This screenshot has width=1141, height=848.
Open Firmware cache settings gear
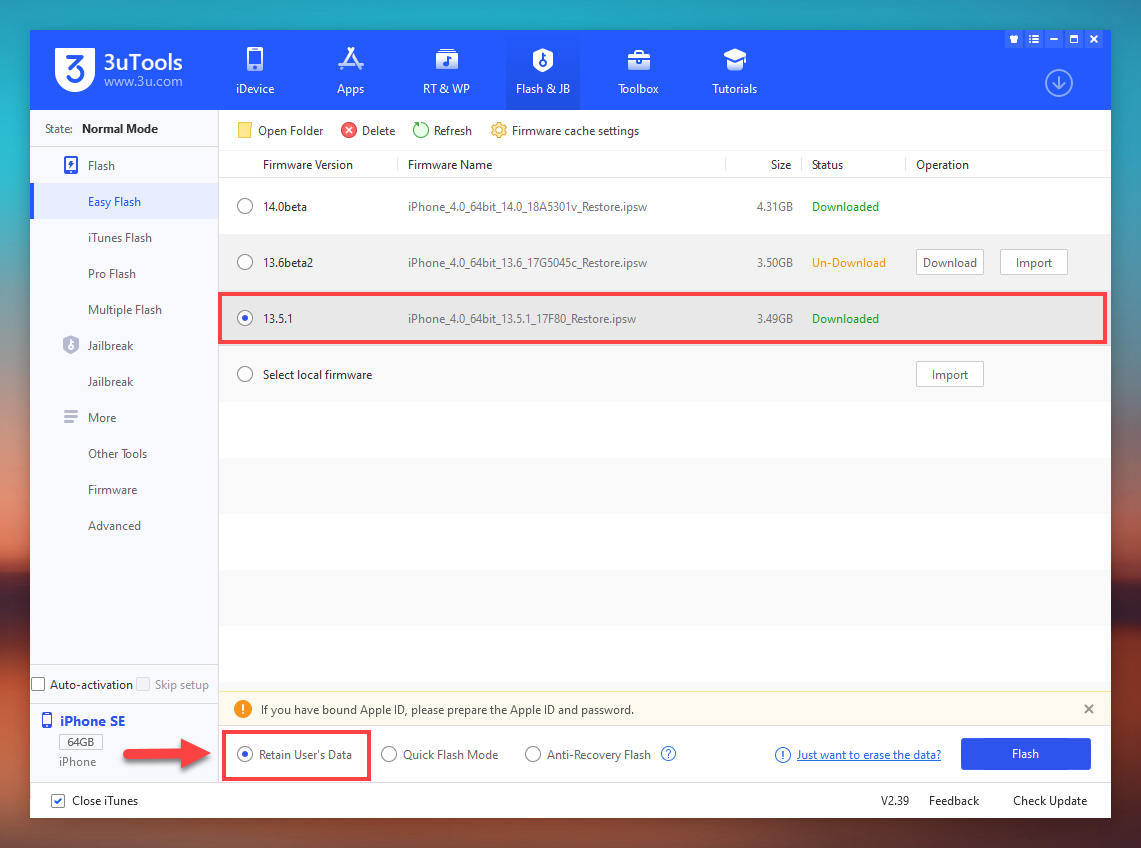pyautogui.click(x=499, y=131)
